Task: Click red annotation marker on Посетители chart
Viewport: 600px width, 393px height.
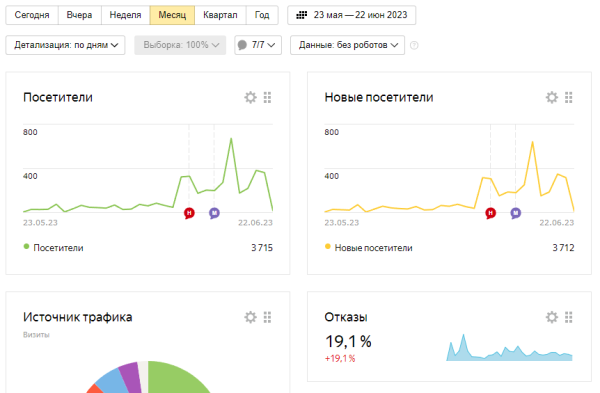Action: tap(189, 213)
